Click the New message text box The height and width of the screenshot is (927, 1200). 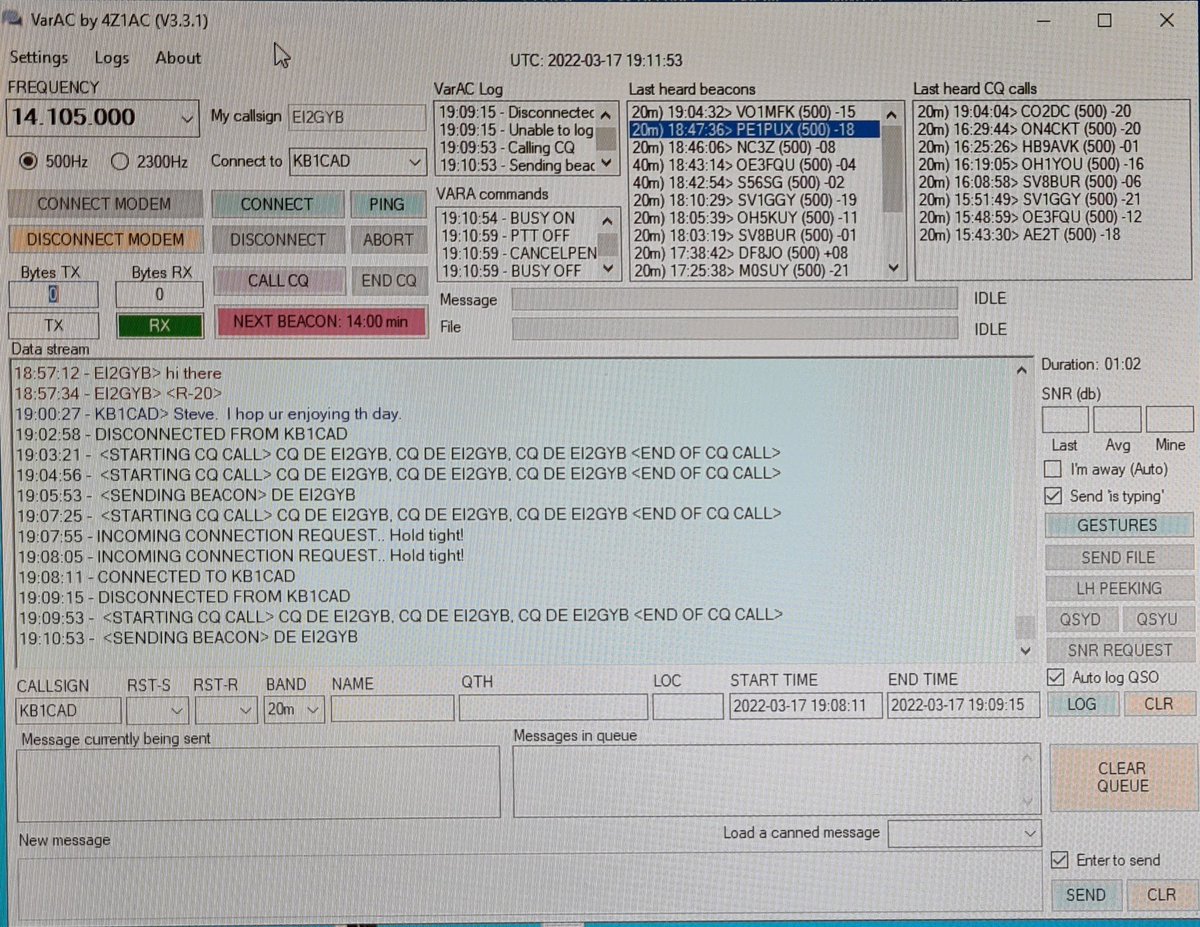coord(529,882)
